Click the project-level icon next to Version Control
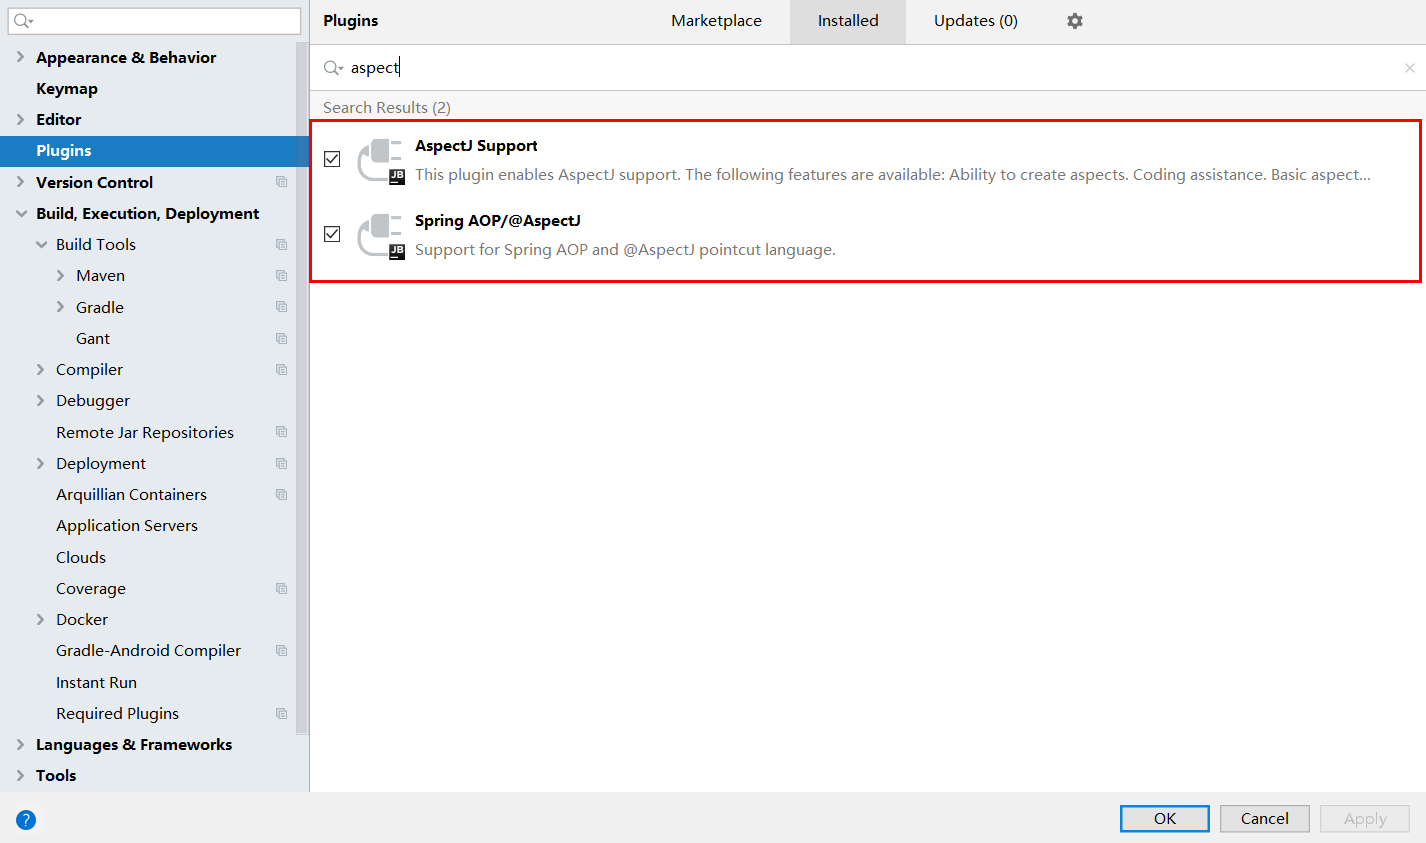This screenshot has width=1426, height=843. point(281,182)
